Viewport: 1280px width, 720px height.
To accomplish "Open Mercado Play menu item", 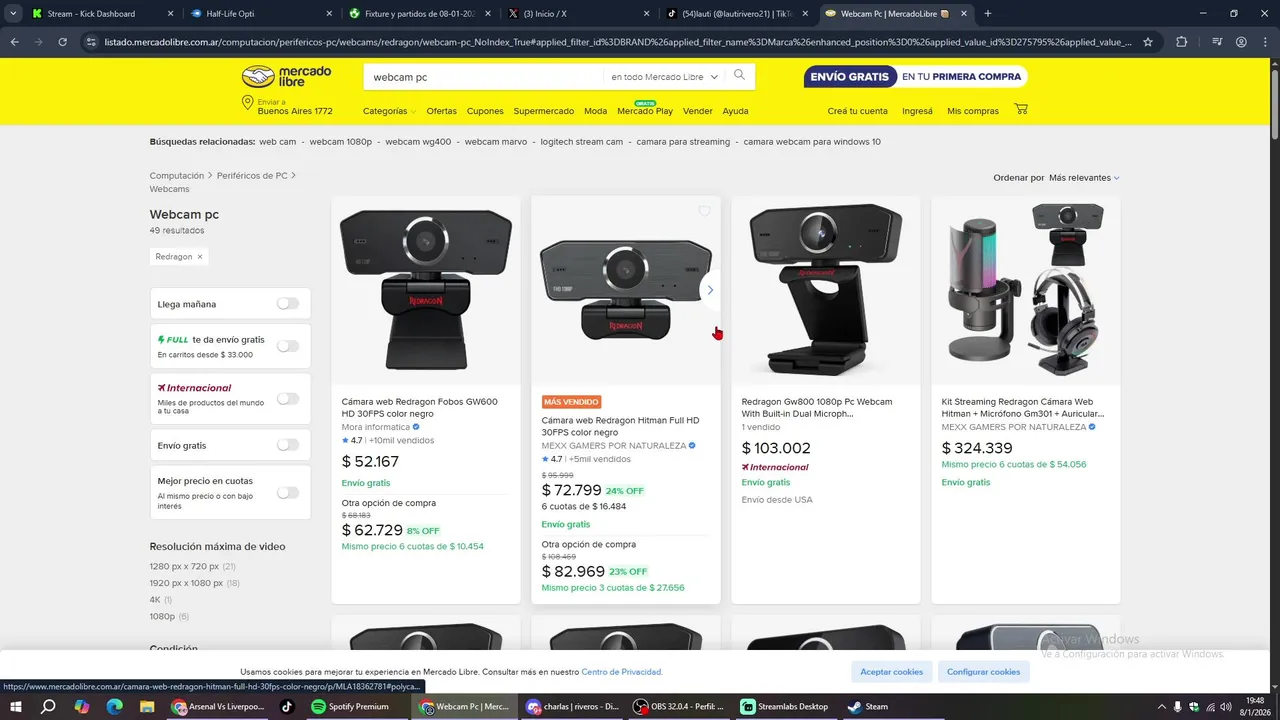I will tap(645, 111).
